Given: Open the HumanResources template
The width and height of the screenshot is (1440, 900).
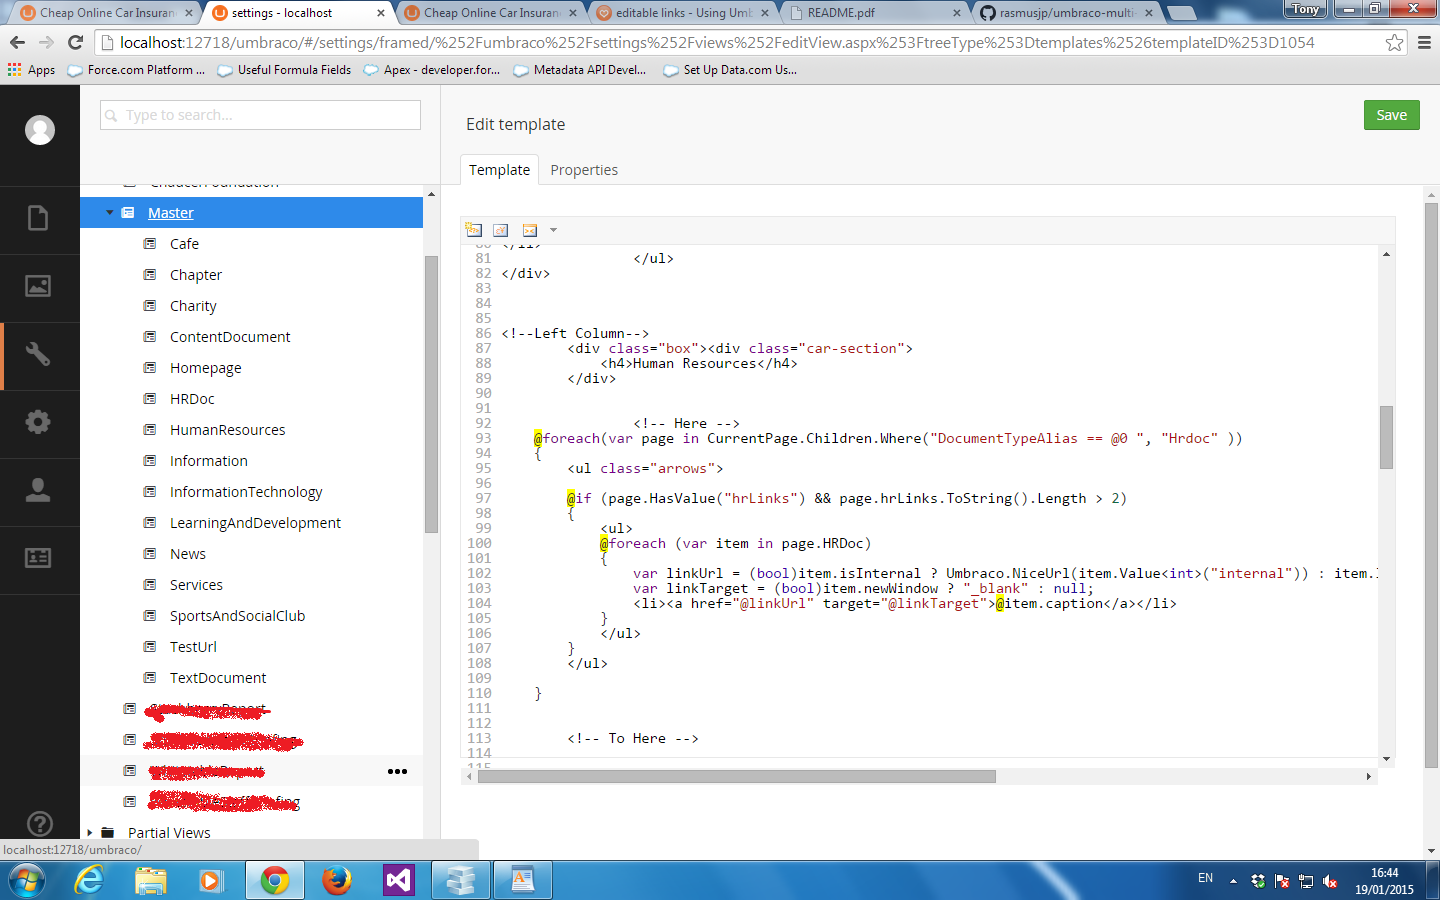Looking at the screenshot, I should (227, 430).
